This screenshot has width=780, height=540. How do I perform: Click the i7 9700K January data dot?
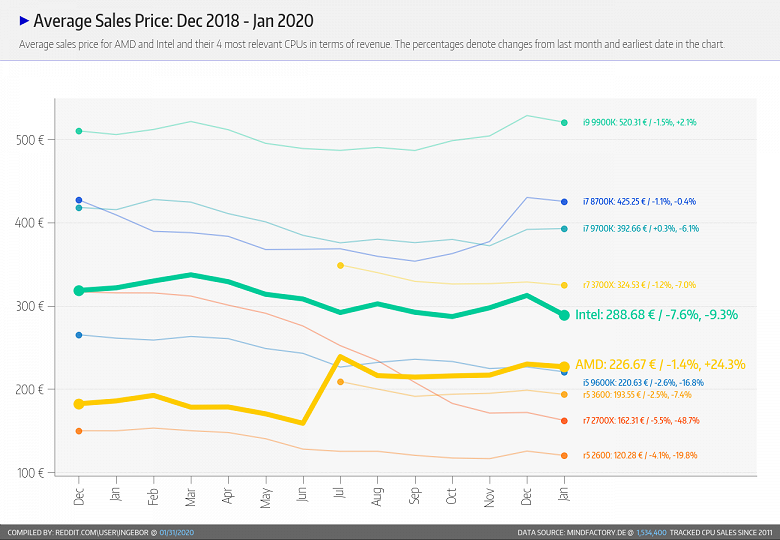click(564, 229)
